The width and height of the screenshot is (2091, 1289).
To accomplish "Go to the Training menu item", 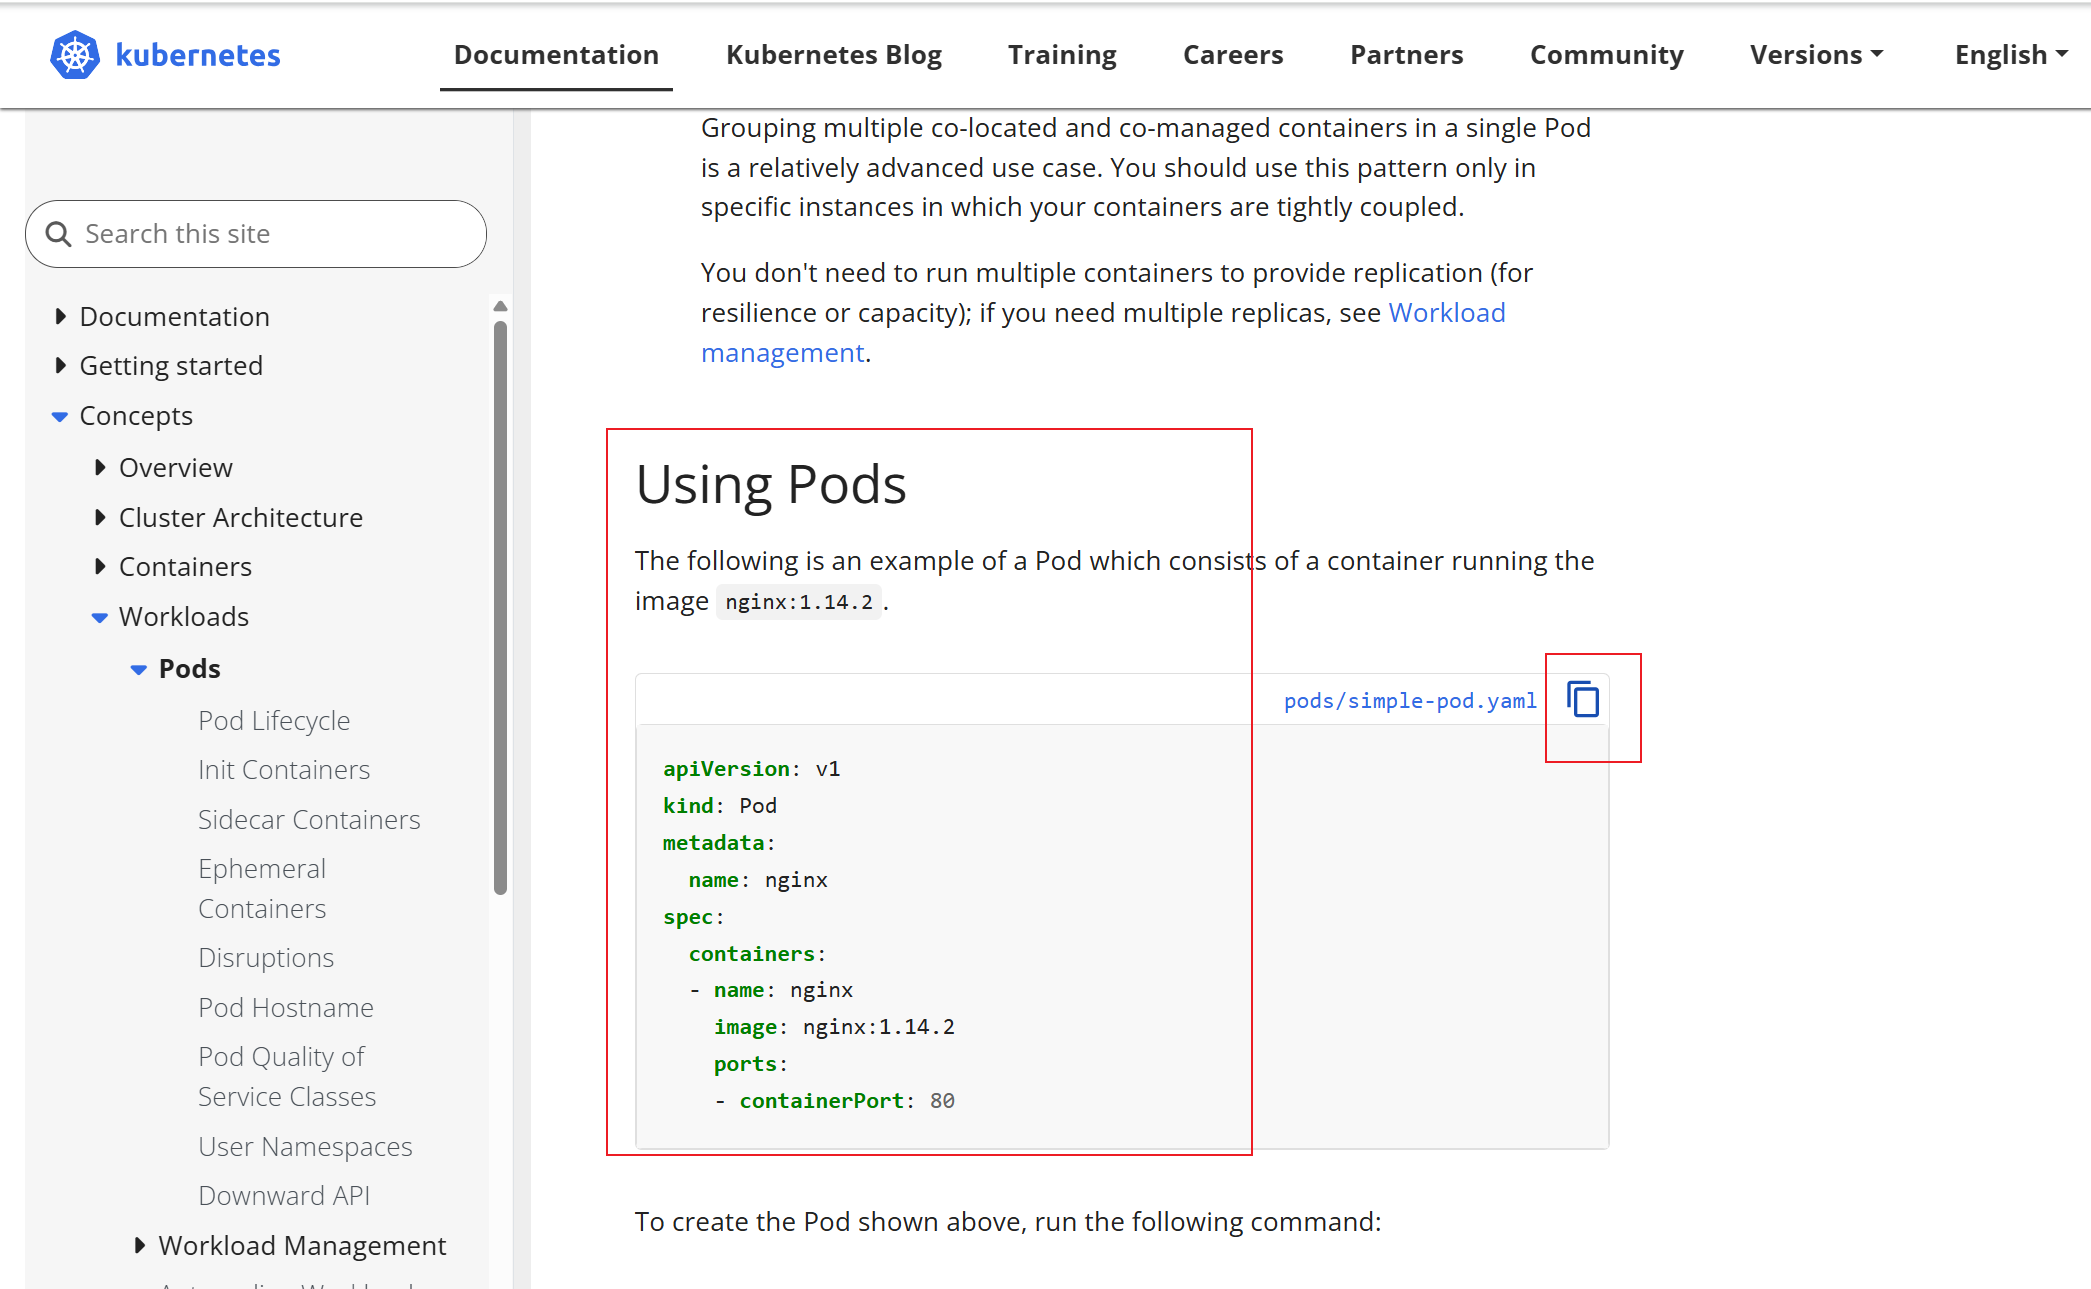I will (x=1061, y=55).
